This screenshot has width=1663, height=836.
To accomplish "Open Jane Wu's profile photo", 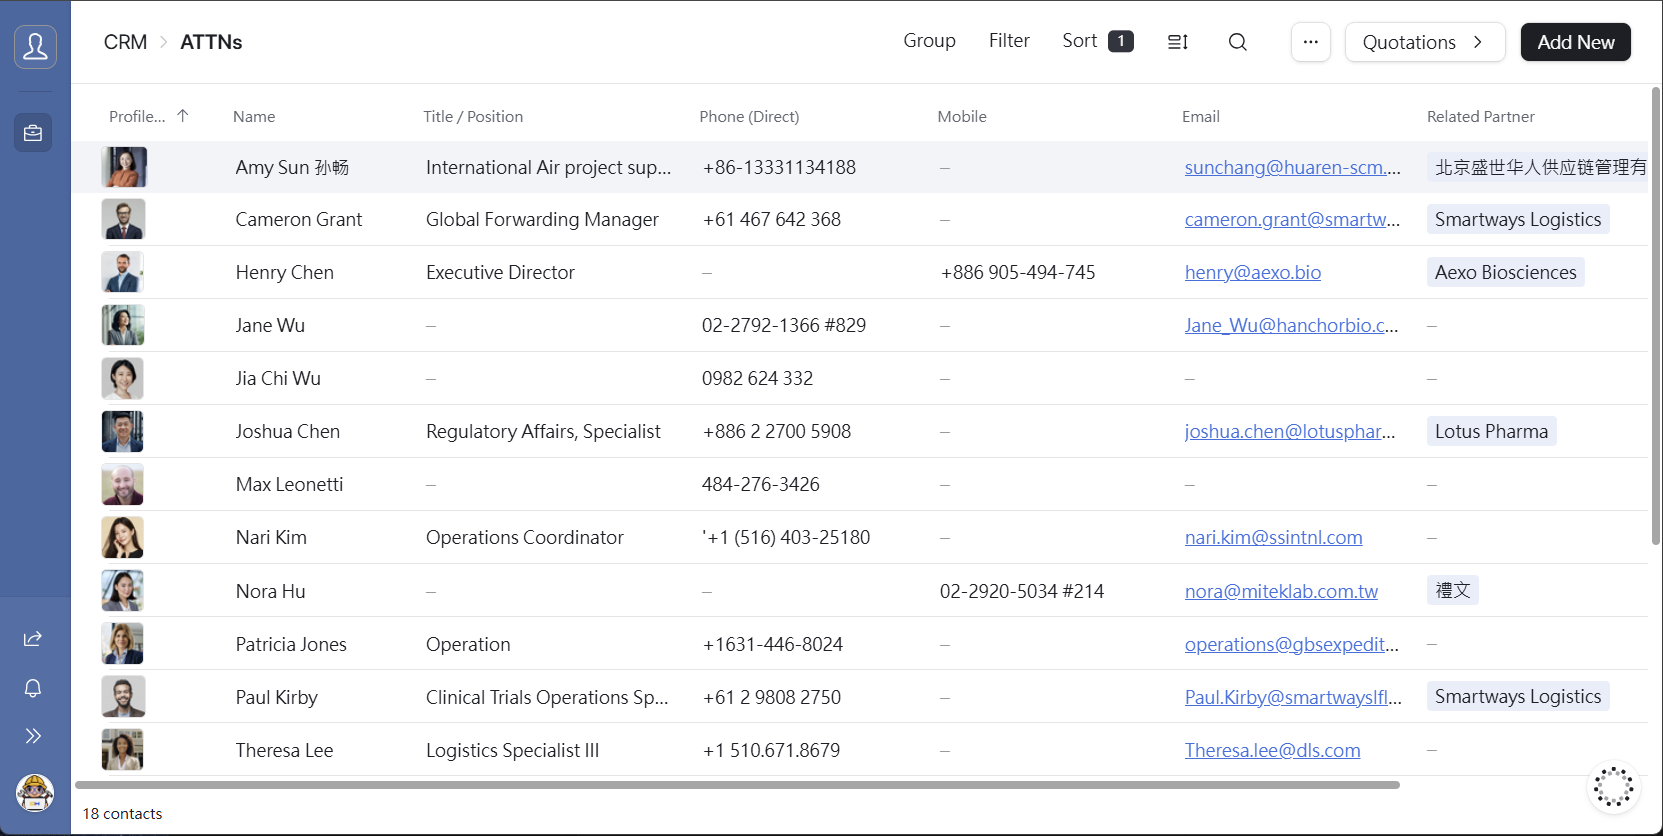I will [123, 325].
